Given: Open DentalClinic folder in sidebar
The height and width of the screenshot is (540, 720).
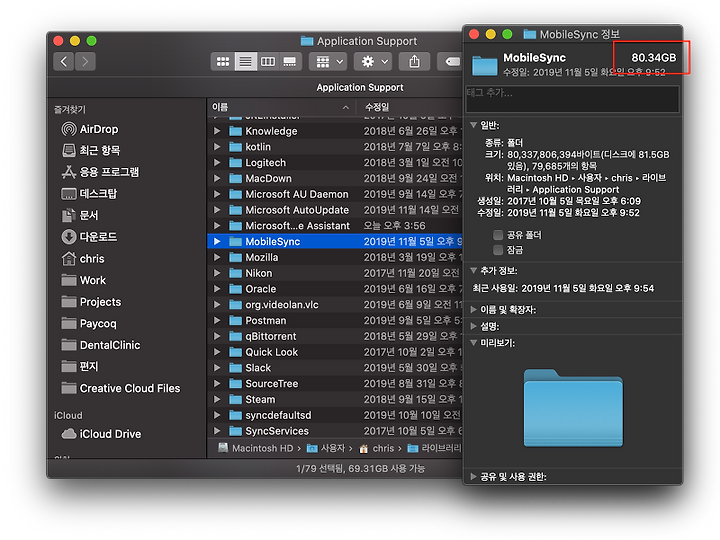Looking at the screenshot, I should 101,345.
